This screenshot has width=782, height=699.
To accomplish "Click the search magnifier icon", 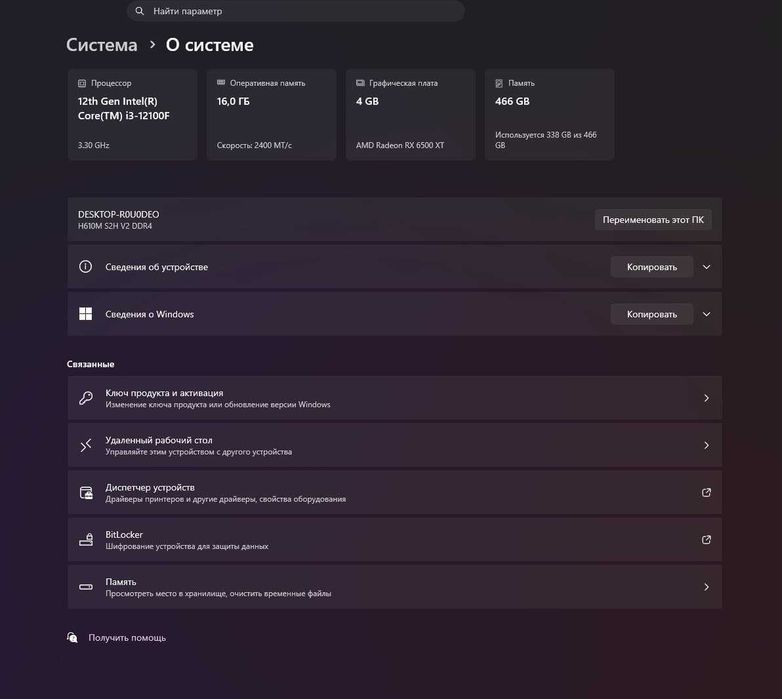I will tap(140, 11).
